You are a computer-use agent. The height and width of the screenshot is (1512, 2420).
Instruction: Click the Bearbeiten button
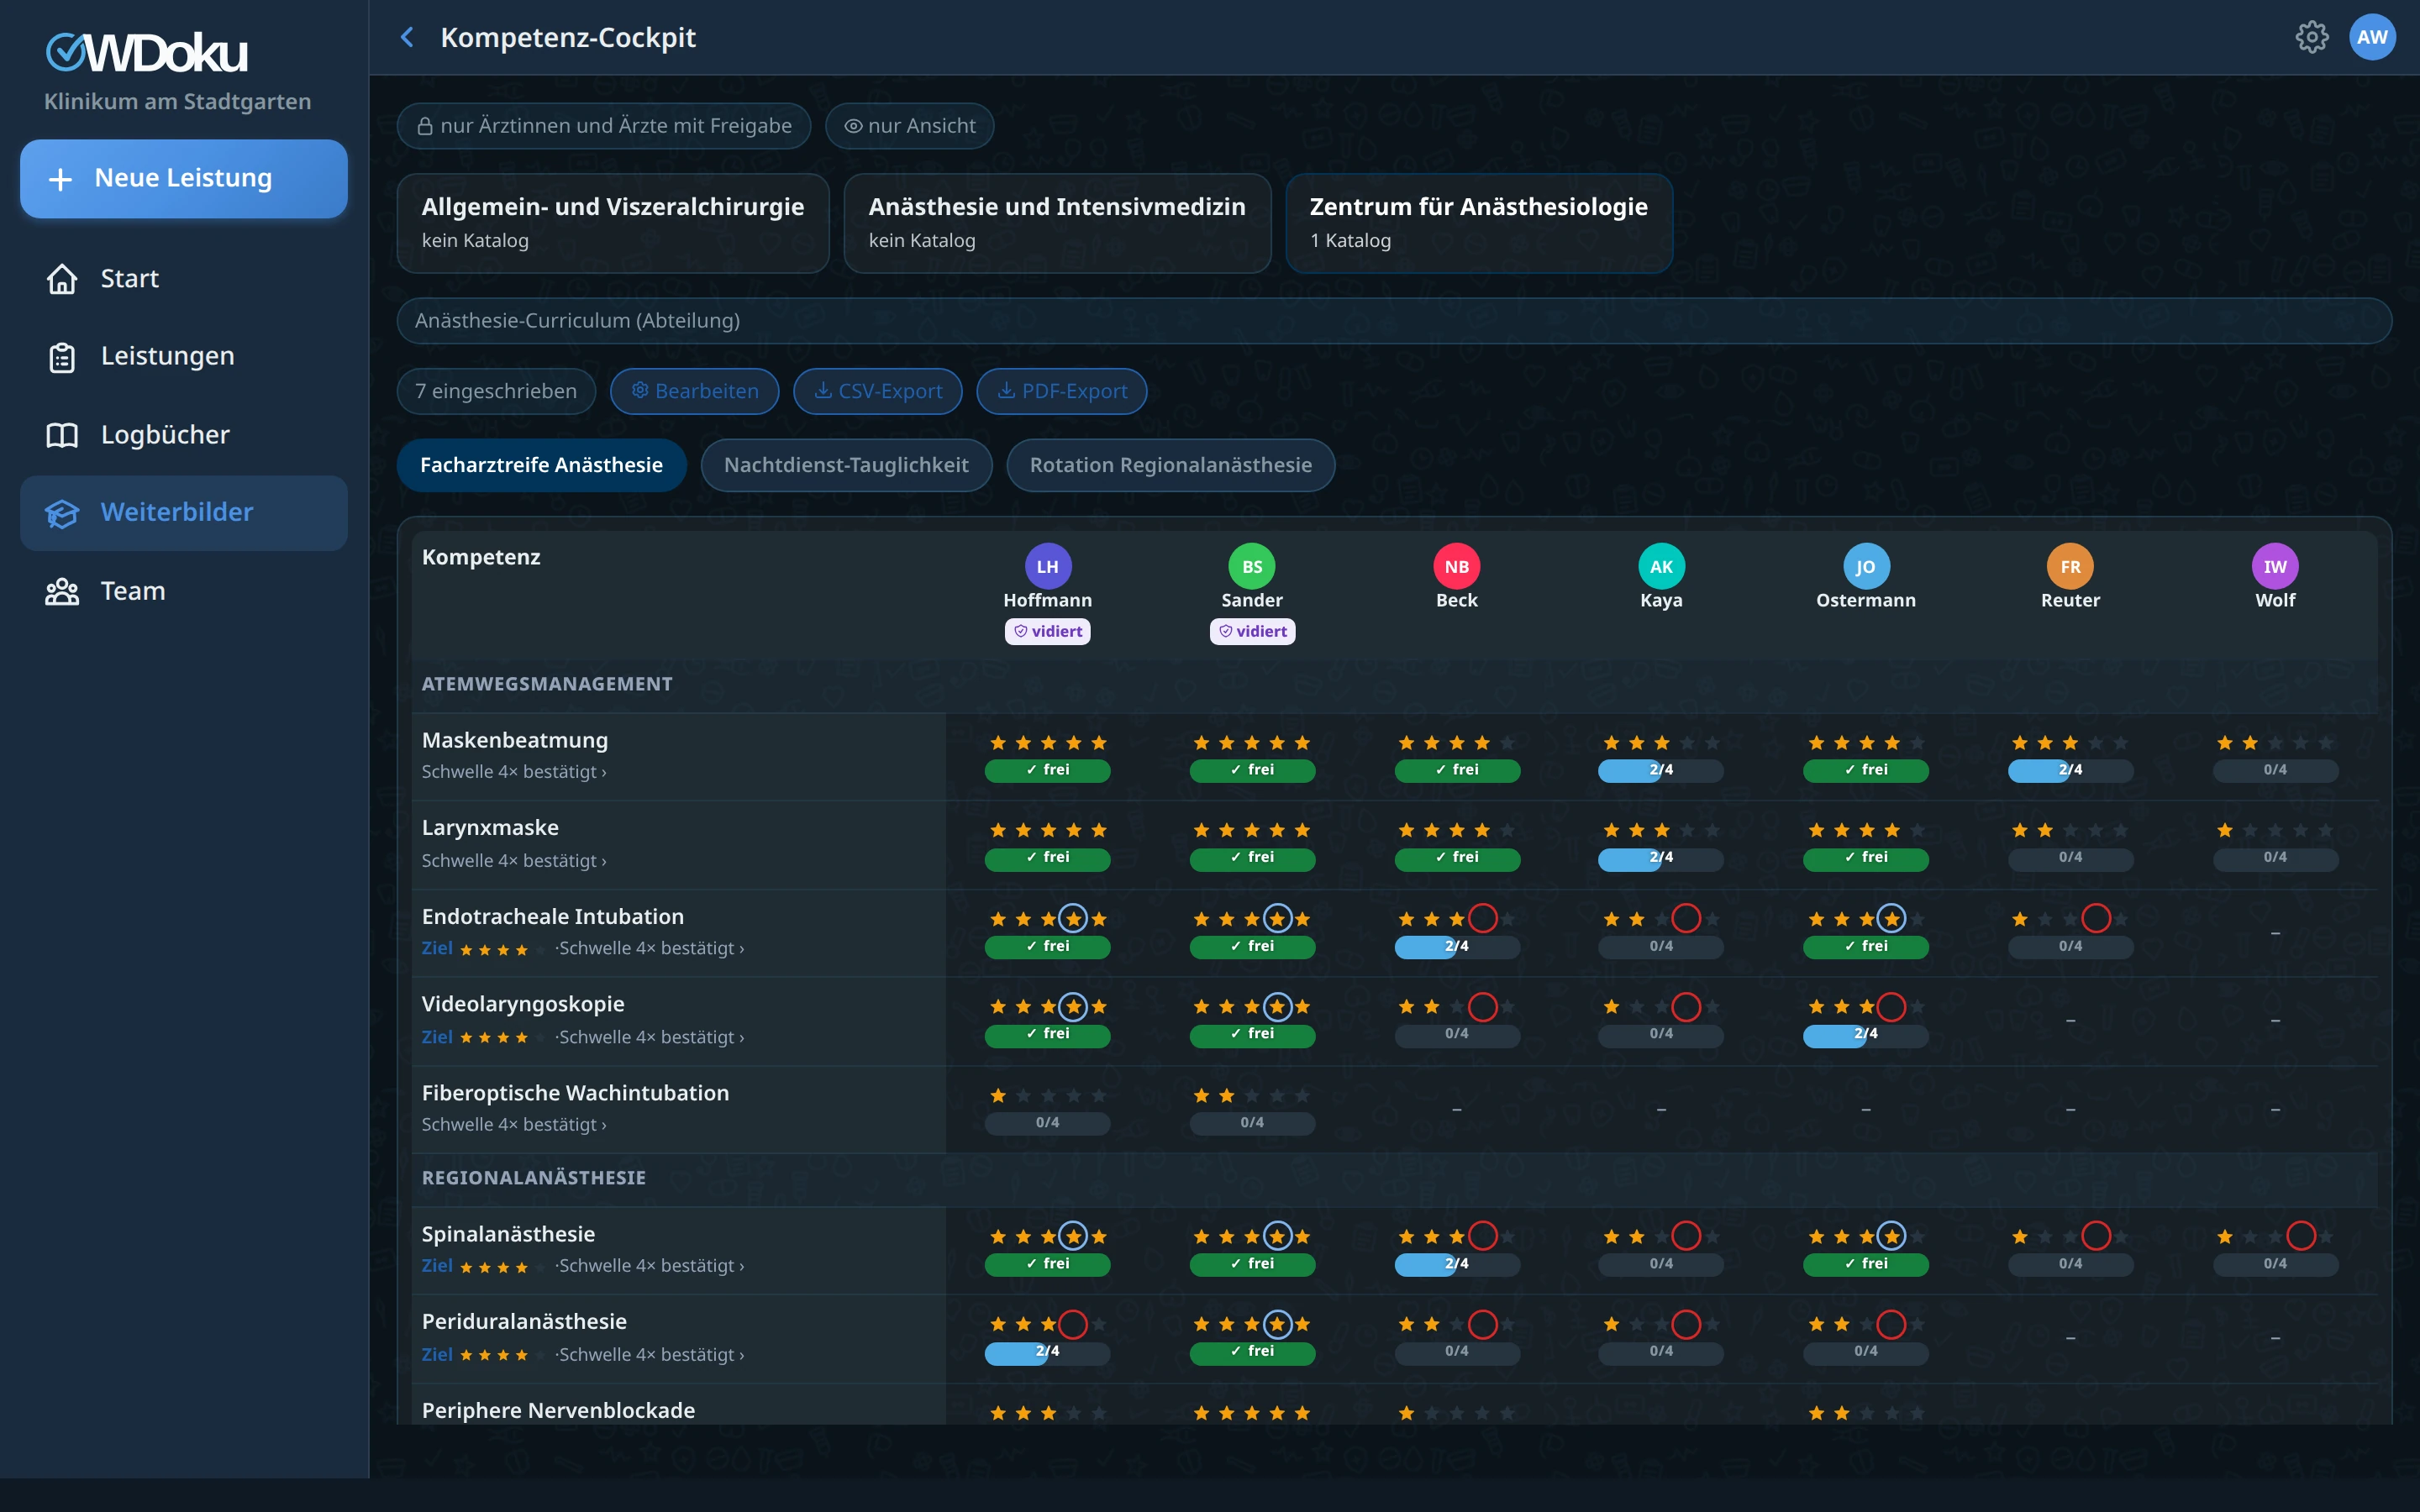(x=694, y=391)
